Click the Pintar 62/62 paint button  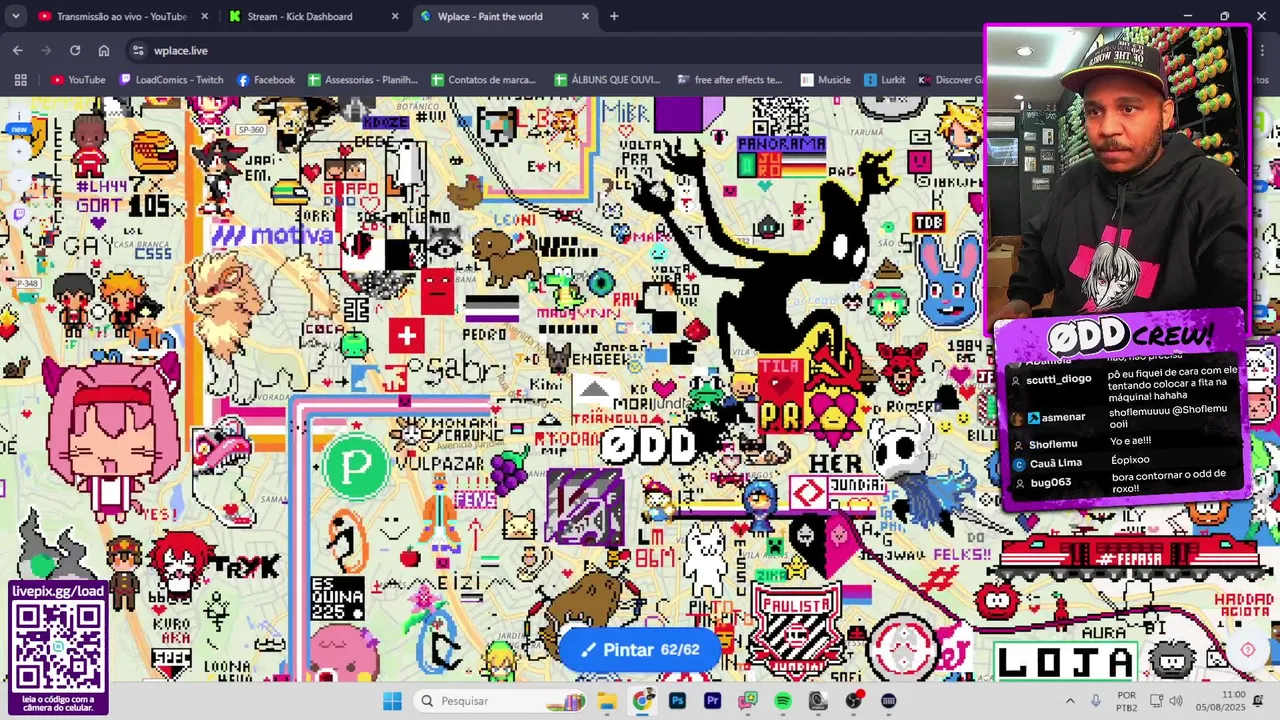640,650
